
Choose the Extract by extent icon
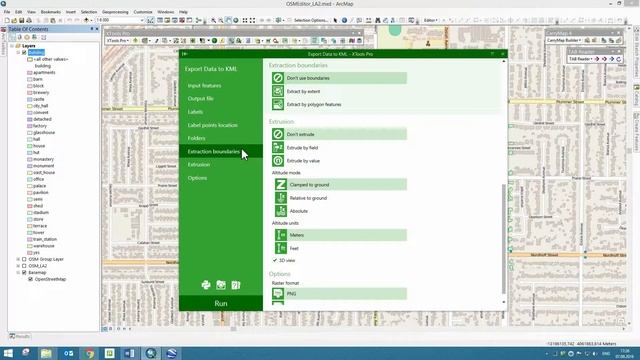coord(278,91)
